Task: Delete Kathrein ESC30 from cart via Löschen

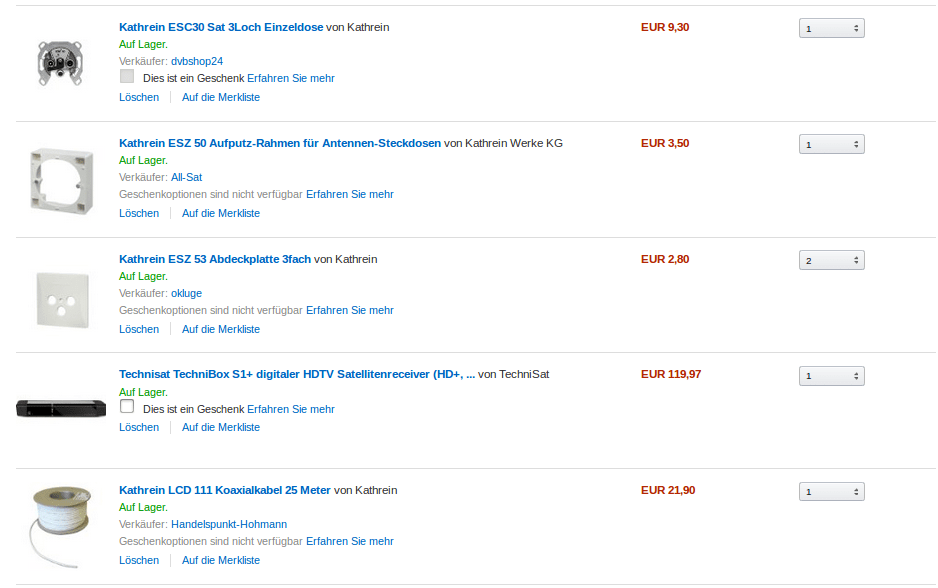Action: pos(139,97)
